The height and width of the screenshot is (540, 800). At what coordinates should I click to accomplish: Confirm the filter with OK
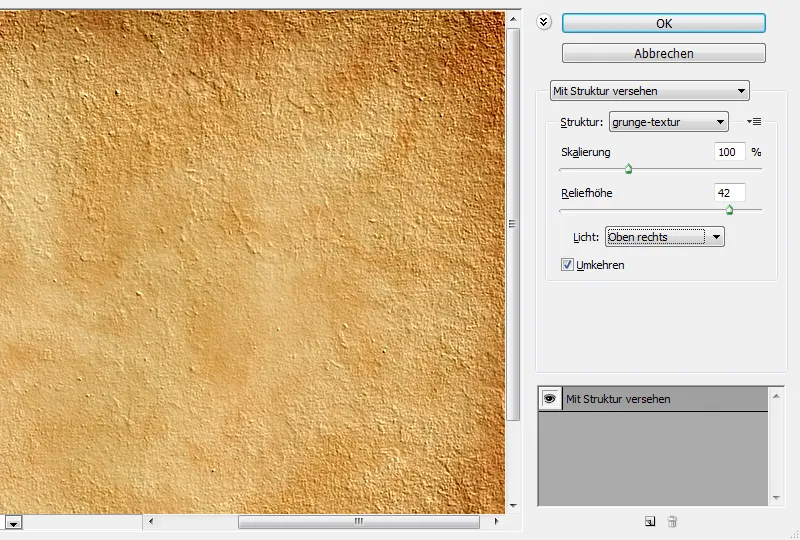pyautogui.click(x=664, y=23)
